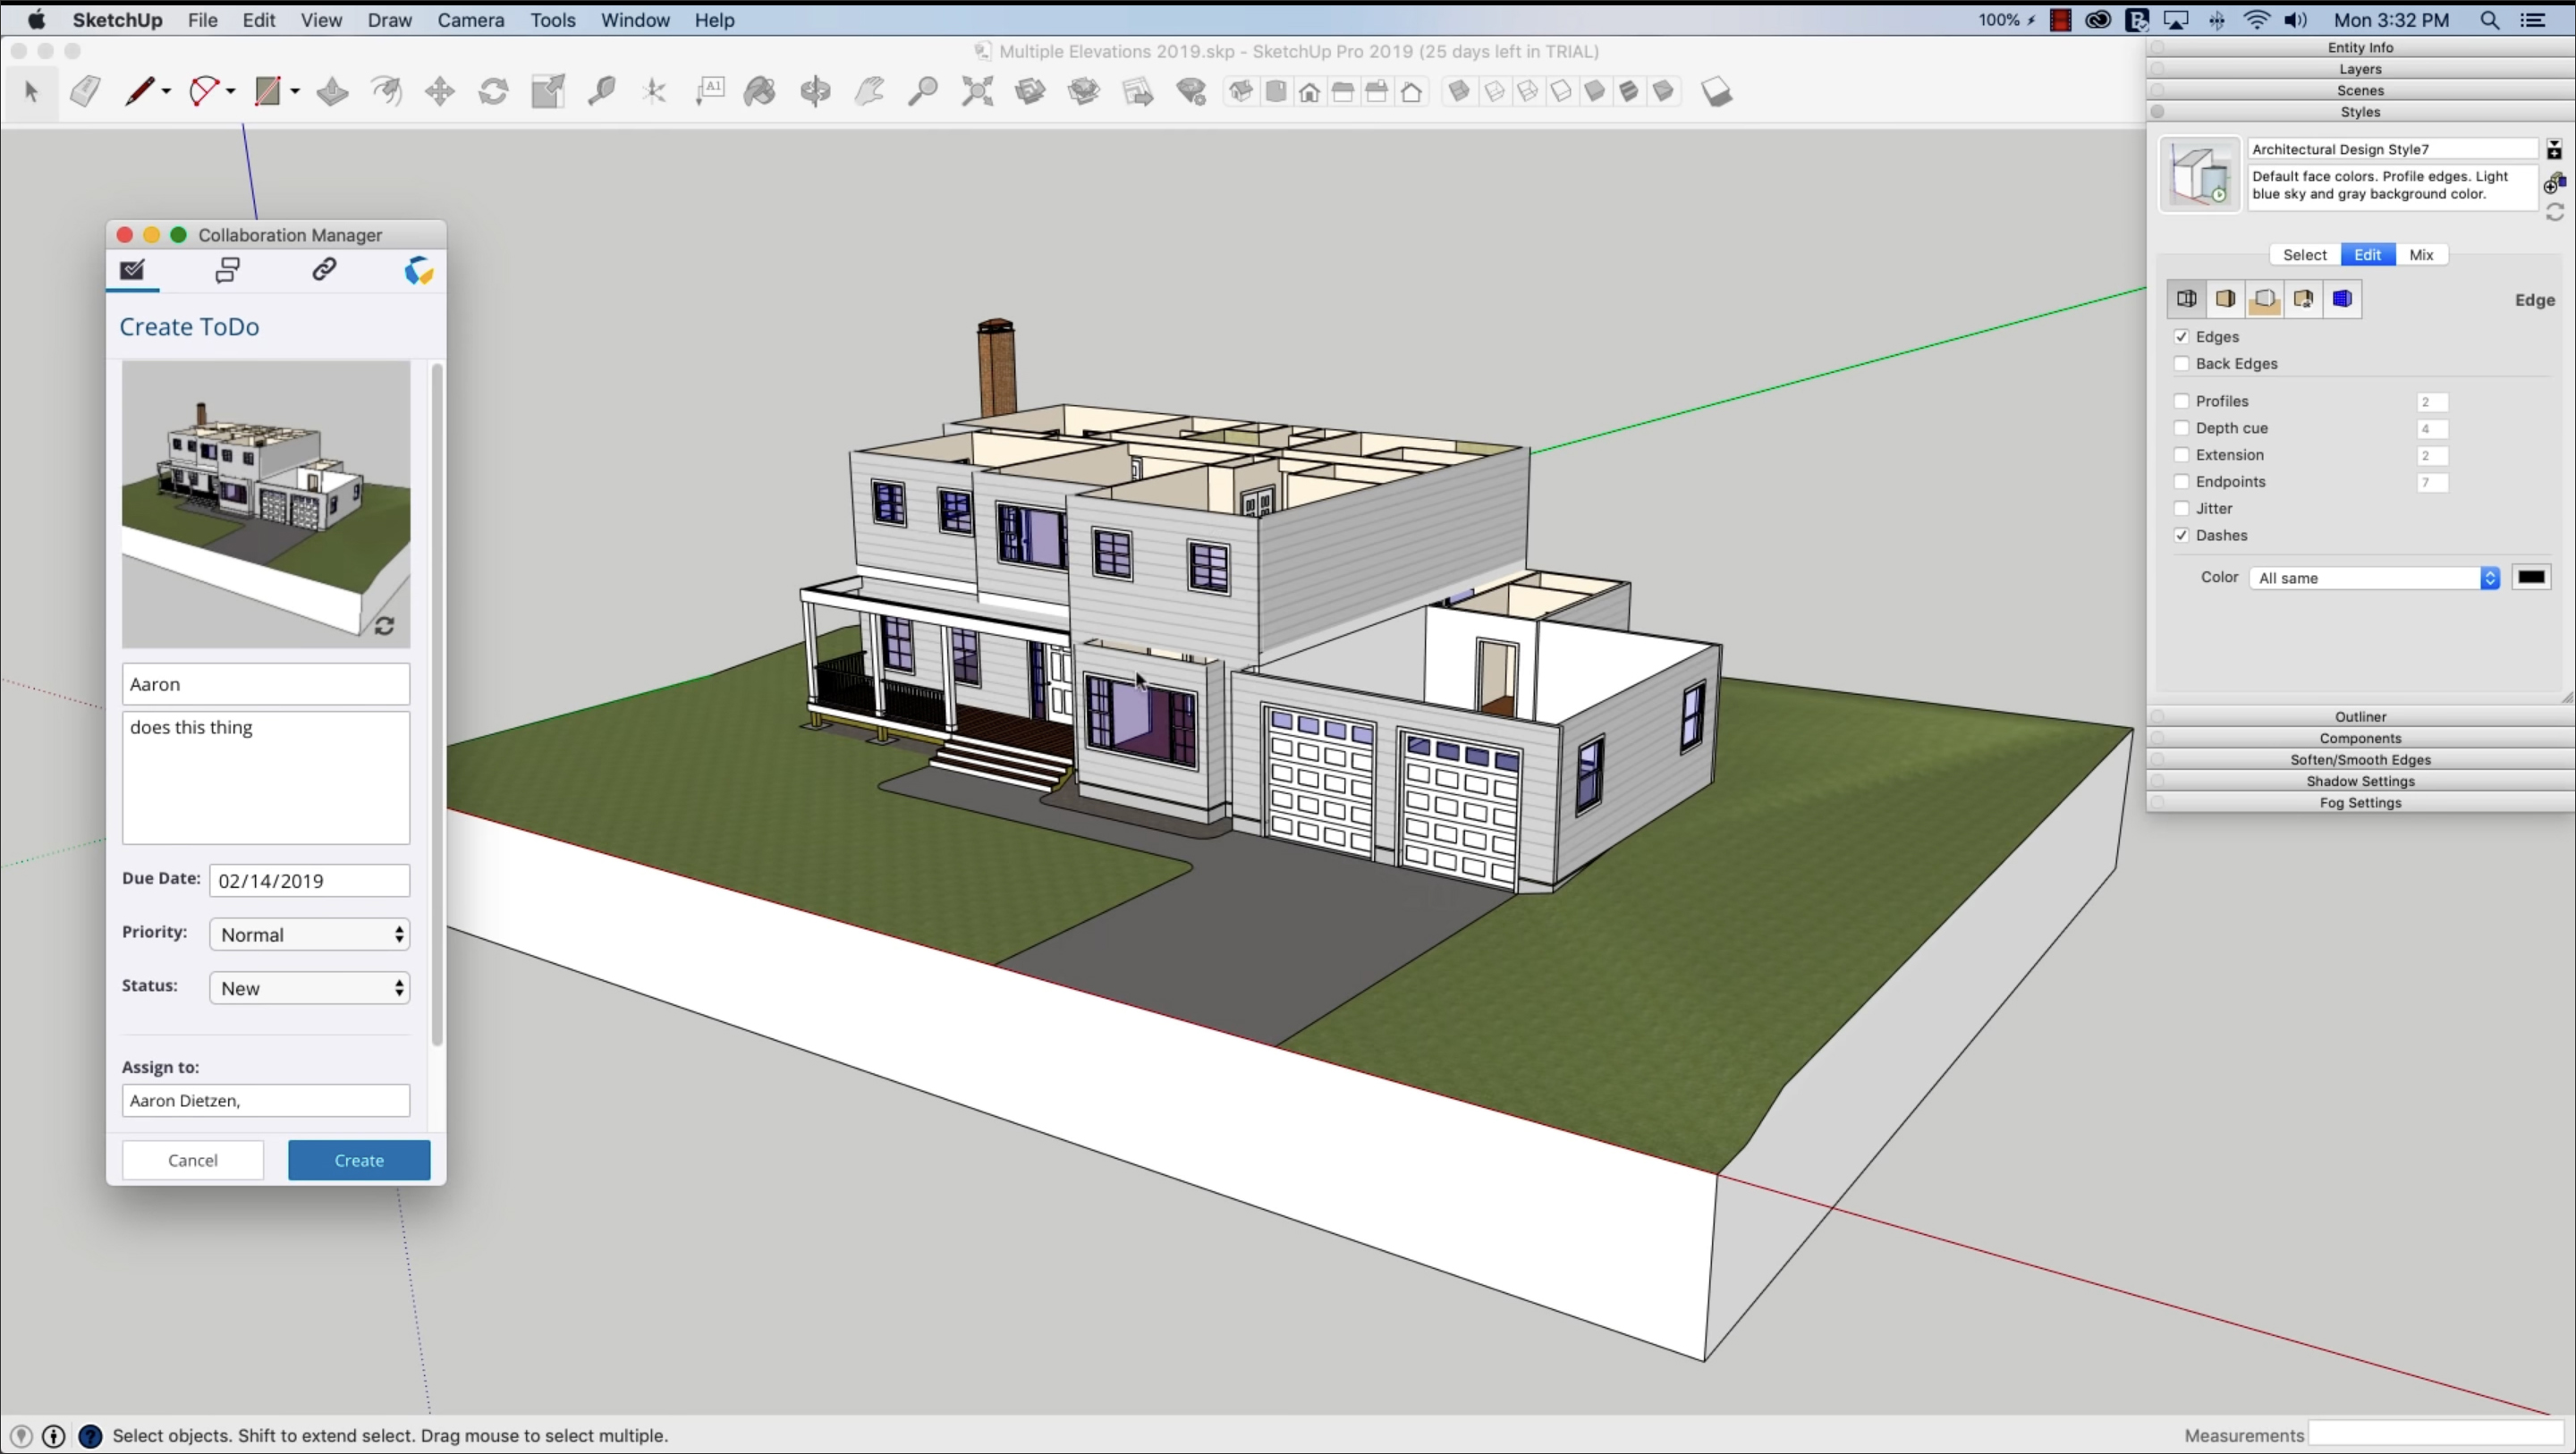Expand the Outliner tray panel

(2360, 717)
